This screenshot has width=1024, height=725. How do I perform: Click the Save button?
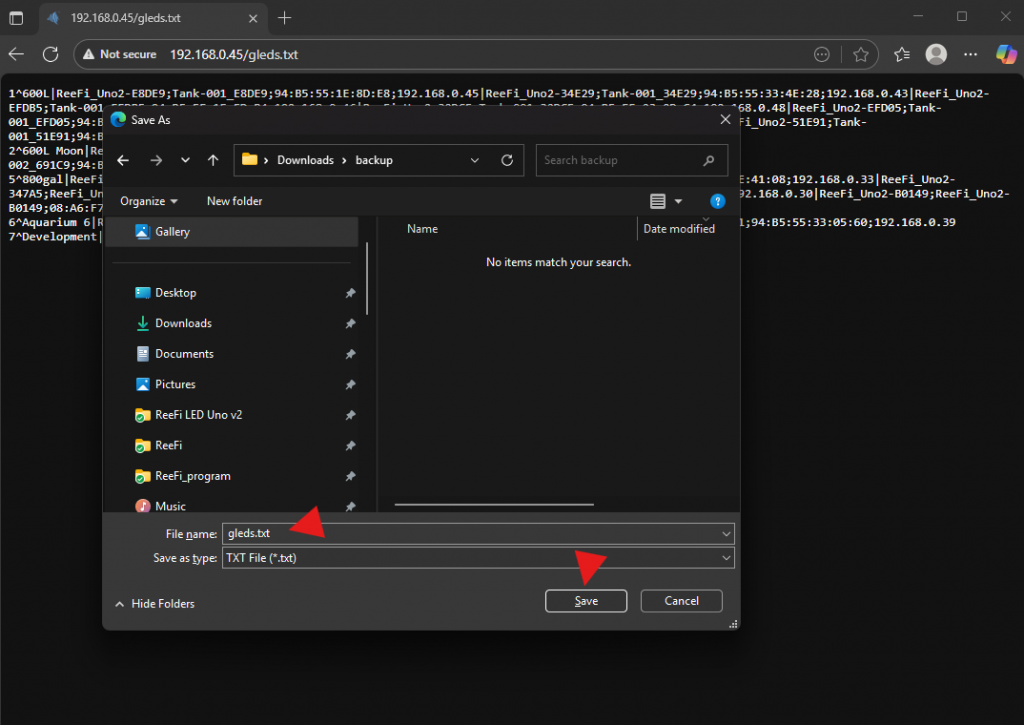click(x=586, y=601)
